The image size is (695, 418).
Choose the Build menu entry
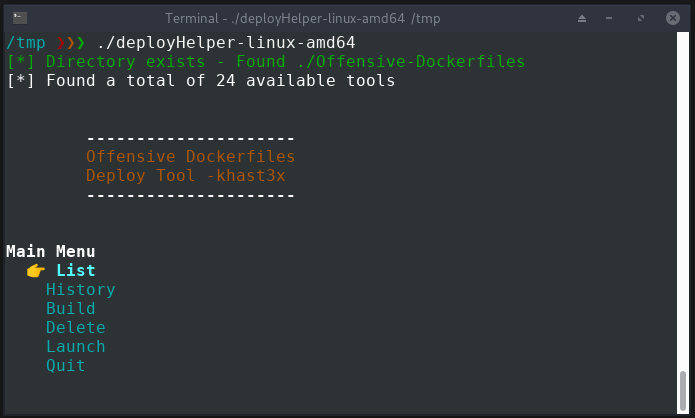coord(70,309)
